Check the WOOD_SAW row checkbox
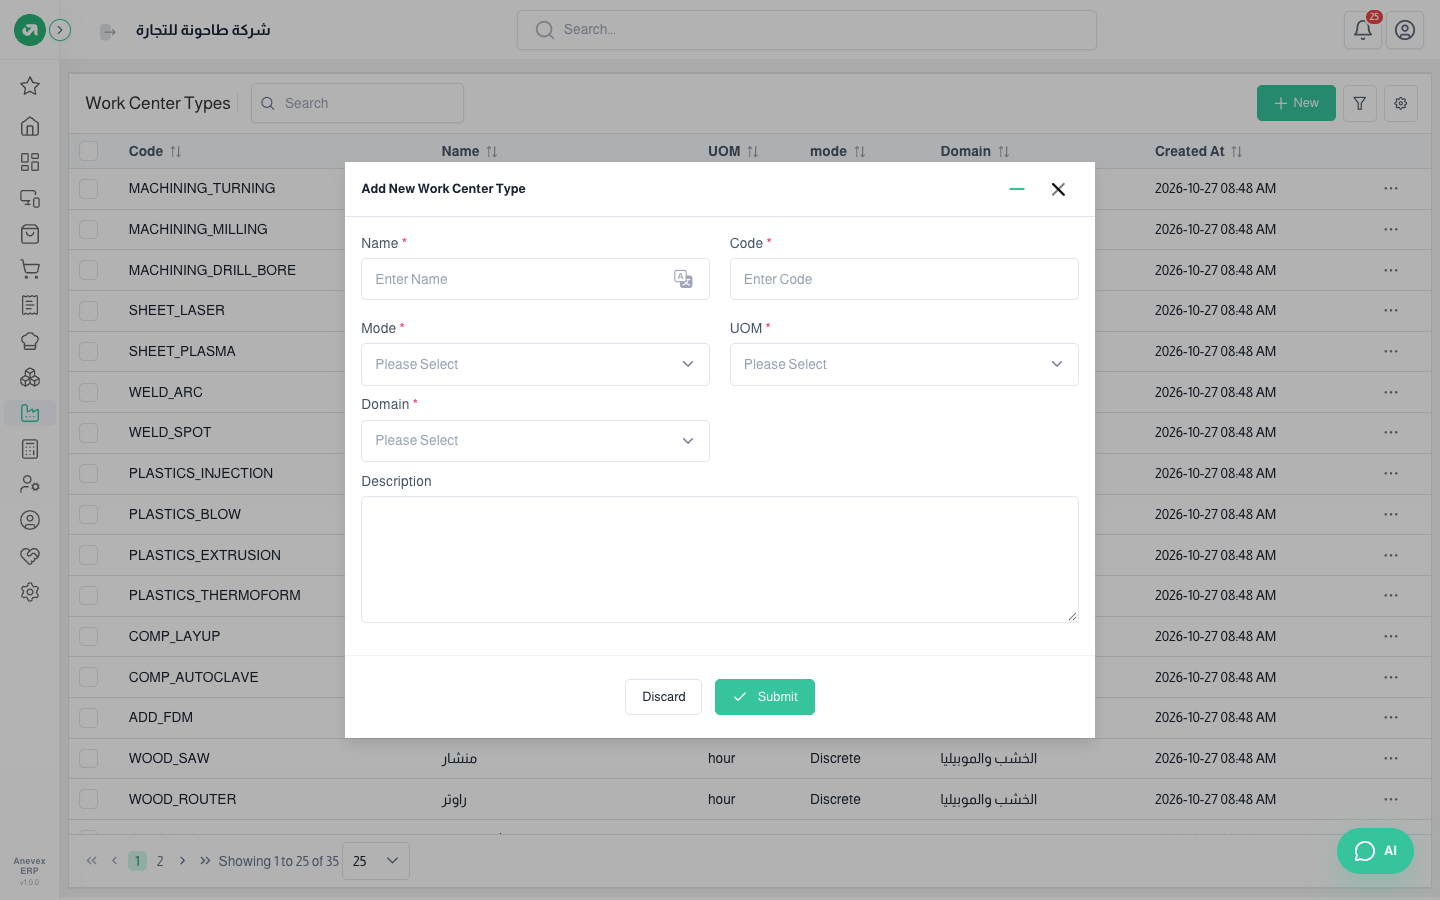 pyautogui.click(x=89, y=758)
